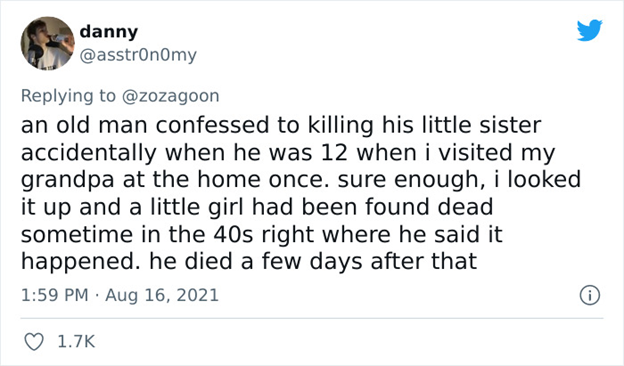Click the "Replying to" label

coord(68,96)
